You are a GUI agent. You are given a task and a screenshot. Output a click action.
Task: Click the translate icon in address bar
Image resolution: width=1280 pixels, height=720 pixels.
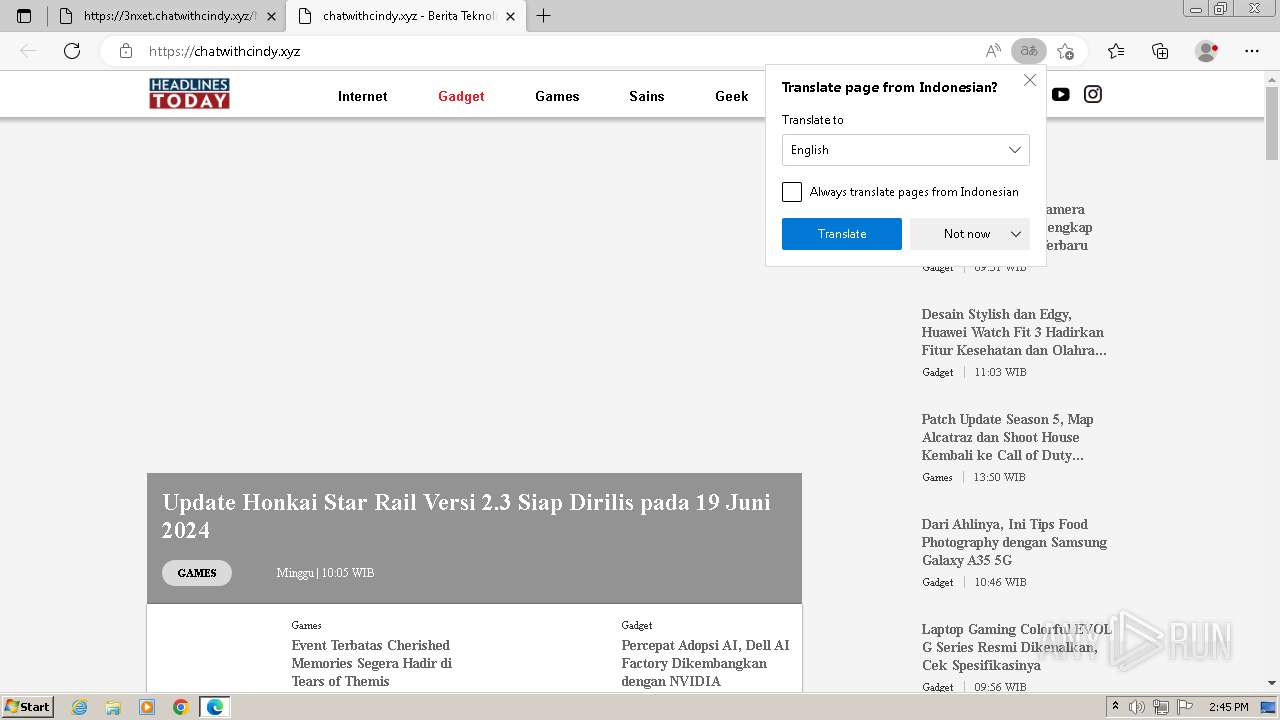tap(1028, 51)
